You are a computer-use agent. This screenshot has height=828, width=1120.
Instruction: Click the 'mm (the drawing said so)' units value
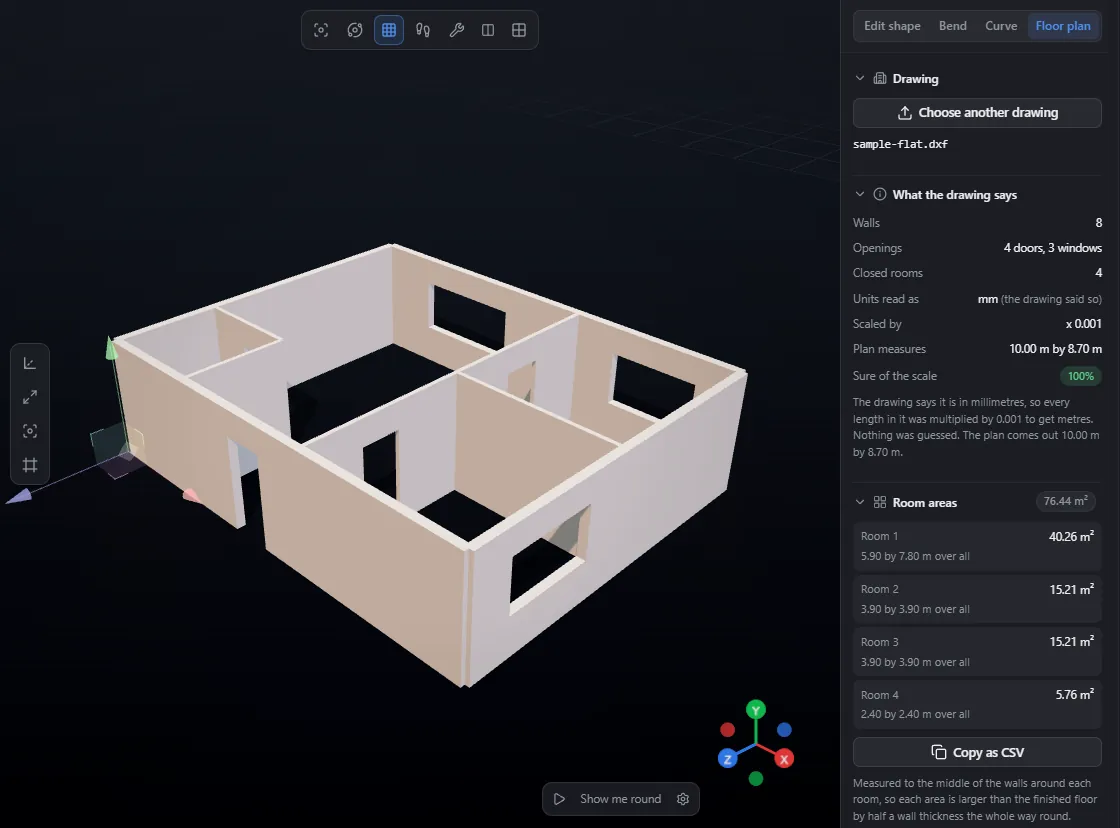coord(1039,299)
